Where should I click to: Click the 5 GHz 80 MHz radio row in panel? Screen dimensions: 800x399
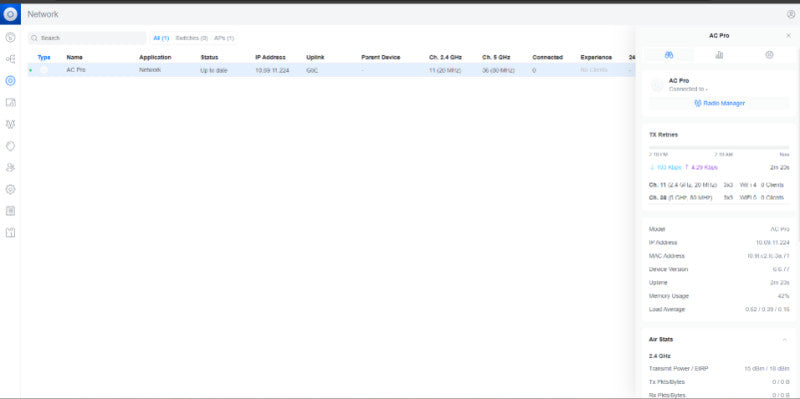coord(716,197)
